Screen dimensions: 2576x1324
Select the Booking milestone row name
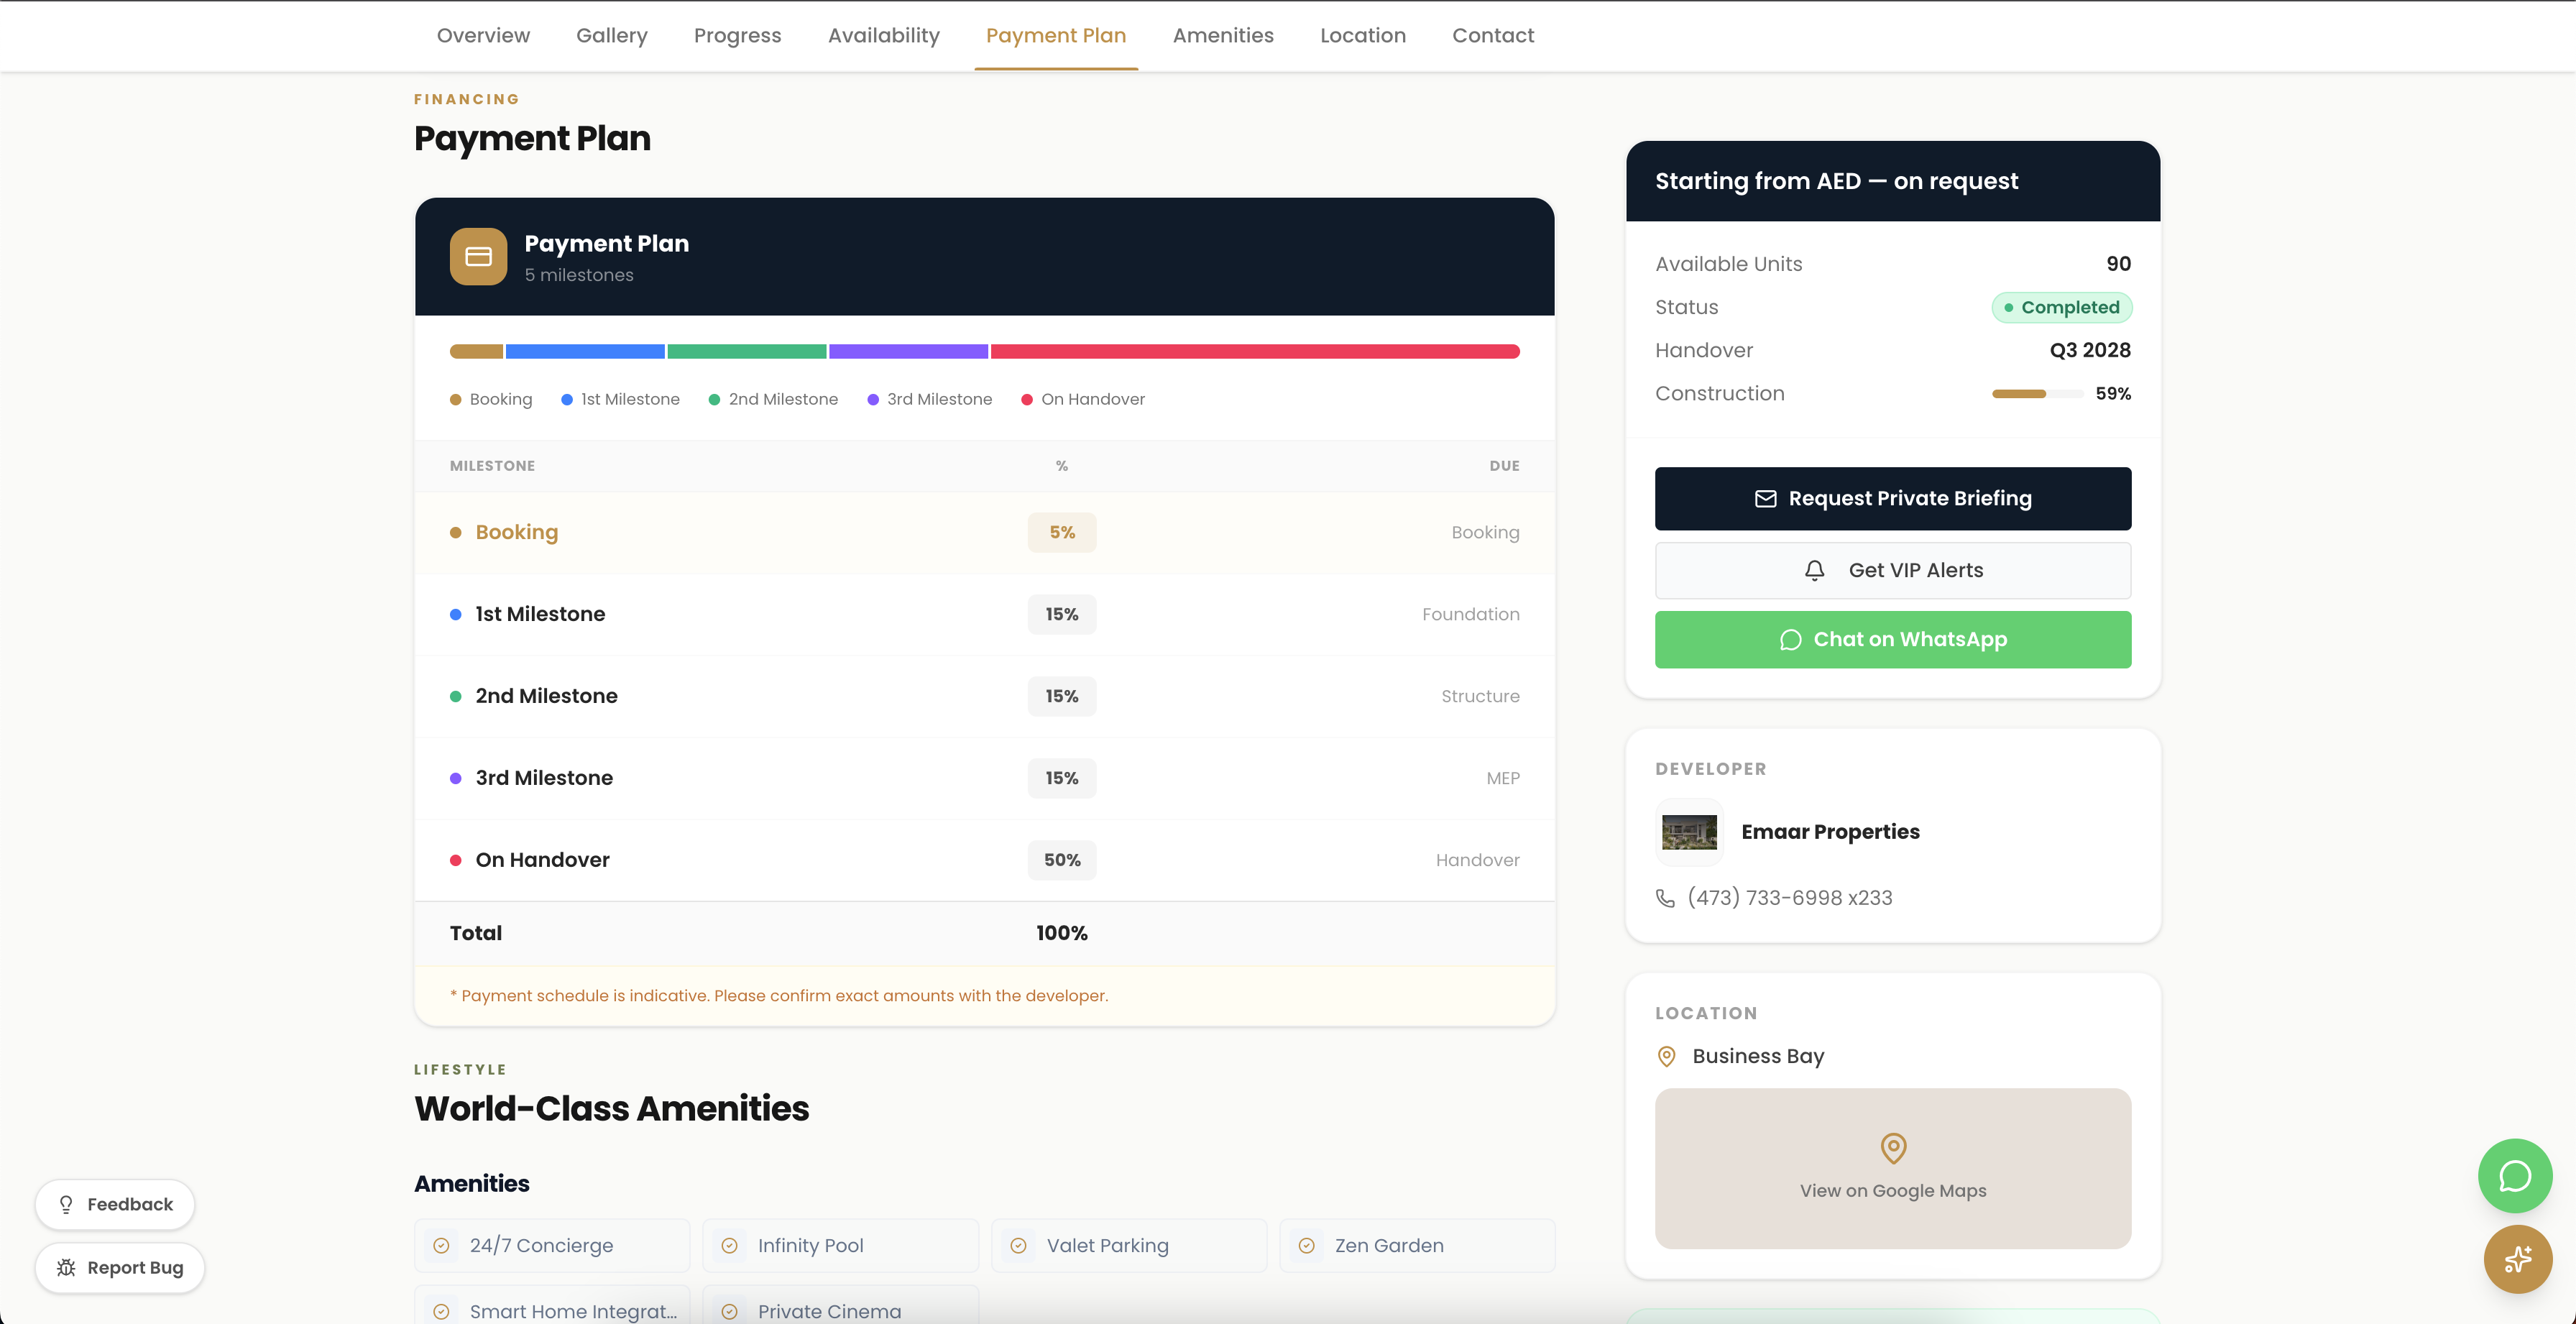coord(517,532)
